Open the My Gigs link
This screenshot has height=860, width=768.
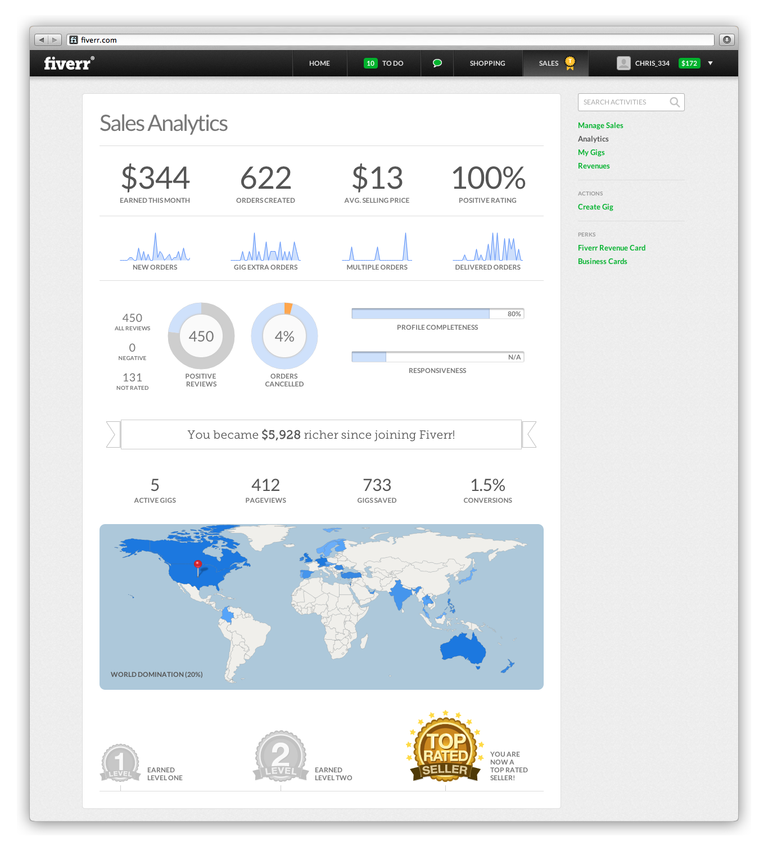point(591,152)
